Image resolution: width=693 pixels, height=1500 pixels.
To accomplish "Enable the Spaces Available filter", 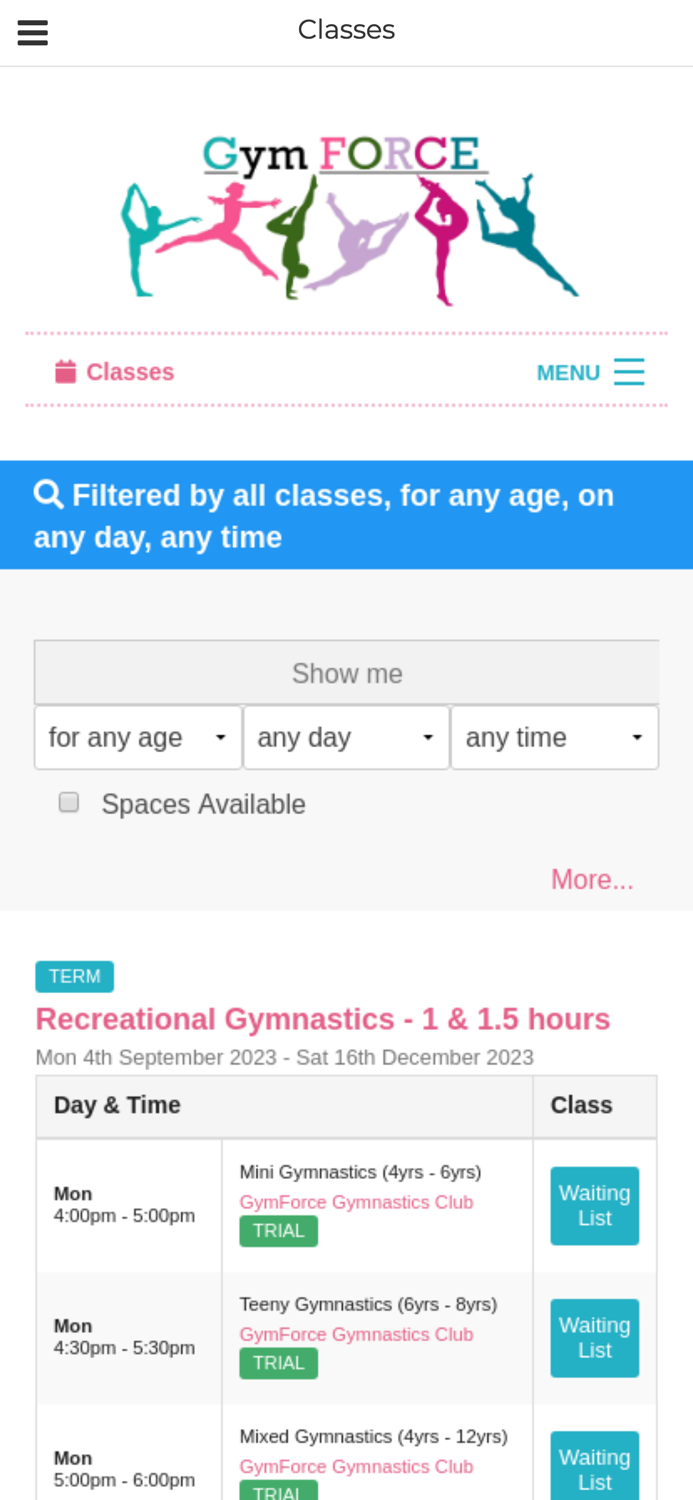I will coord(68,800).
